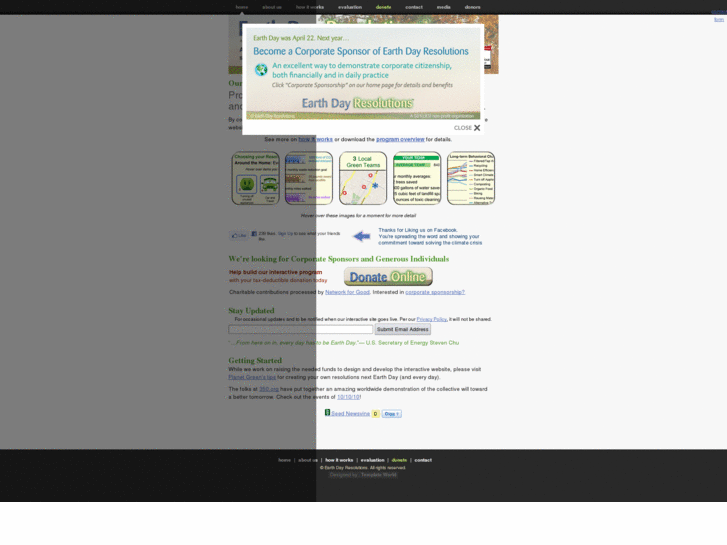Image resolution: width=727 pixels, height=545 pixels.
Task: Click the yellow digg count badge
Action: click(376, 414)
